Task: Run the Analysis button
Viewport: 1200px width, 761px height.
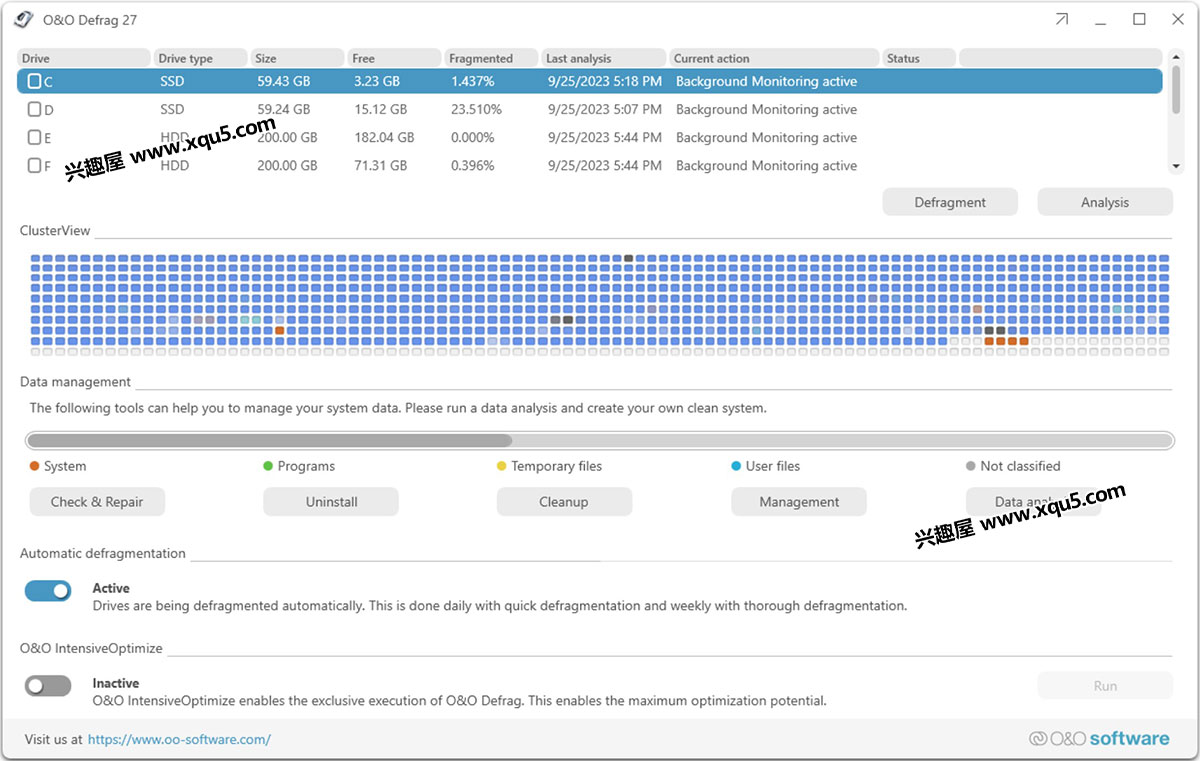Action: coord(1105,202)
